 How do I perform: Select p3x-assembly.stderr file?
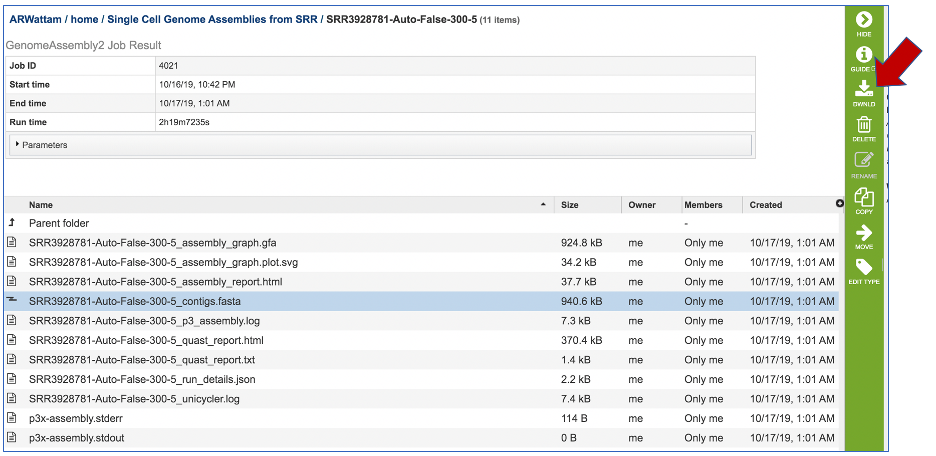[x=76, y=418]
